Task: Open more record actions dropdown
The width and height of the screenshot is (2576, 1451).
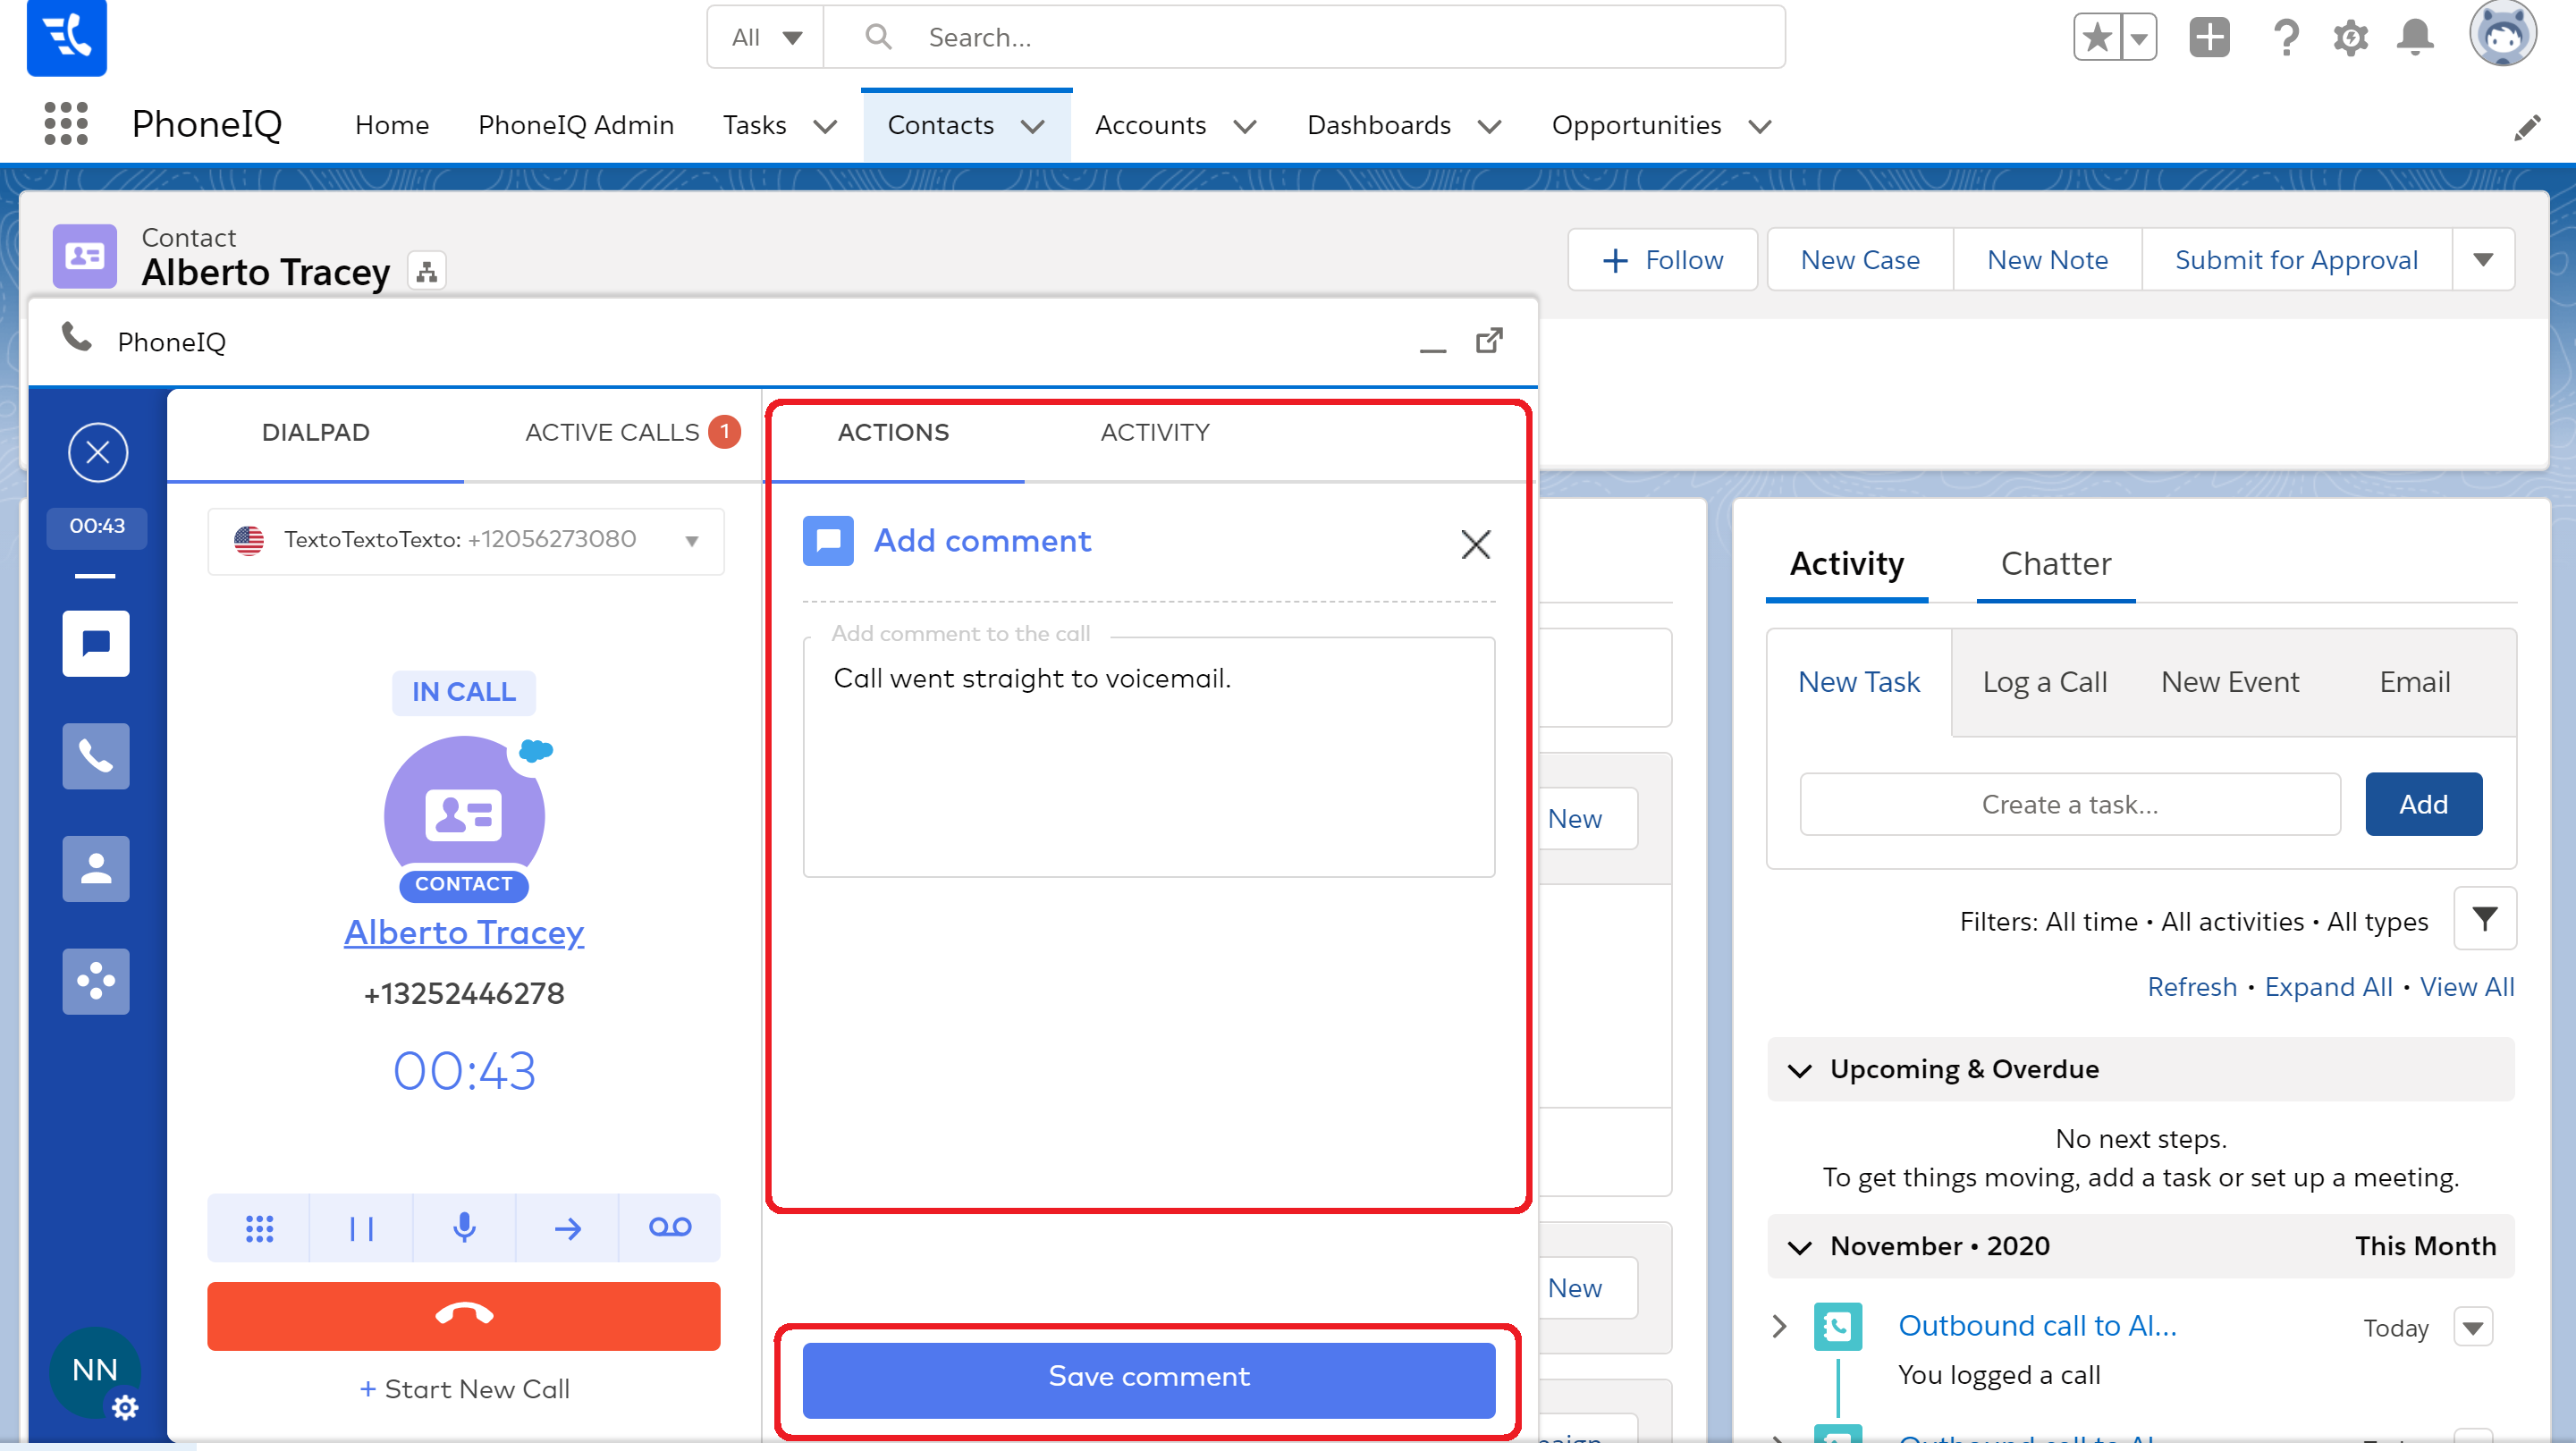Action: coord(2482,260)
